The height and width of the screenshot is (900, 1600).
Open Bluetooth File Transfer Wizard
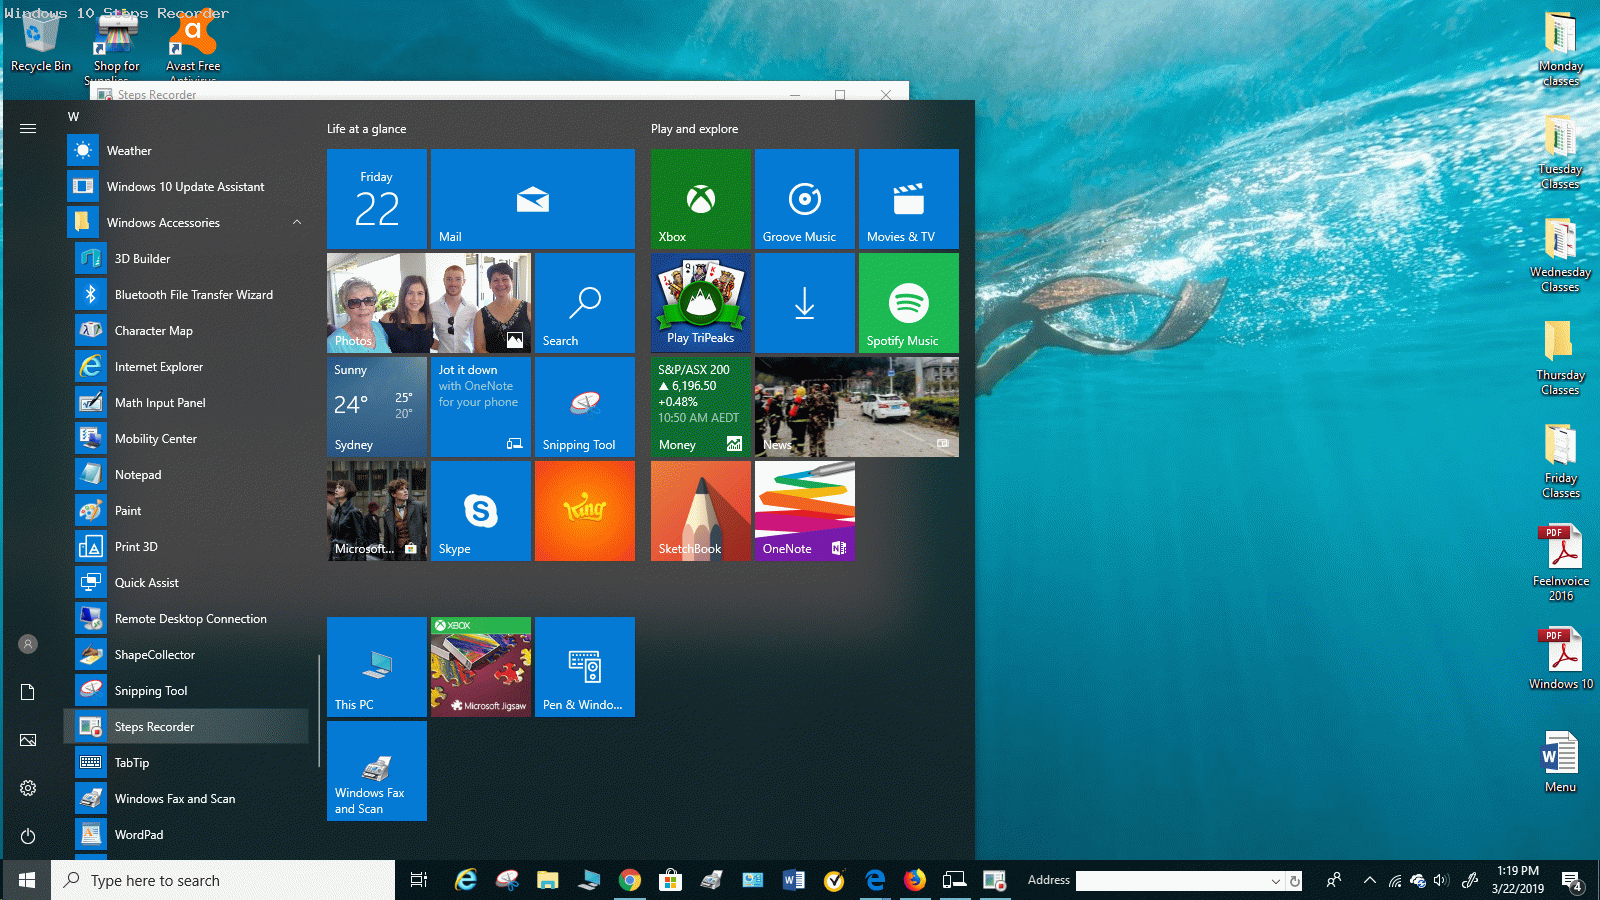187,295
